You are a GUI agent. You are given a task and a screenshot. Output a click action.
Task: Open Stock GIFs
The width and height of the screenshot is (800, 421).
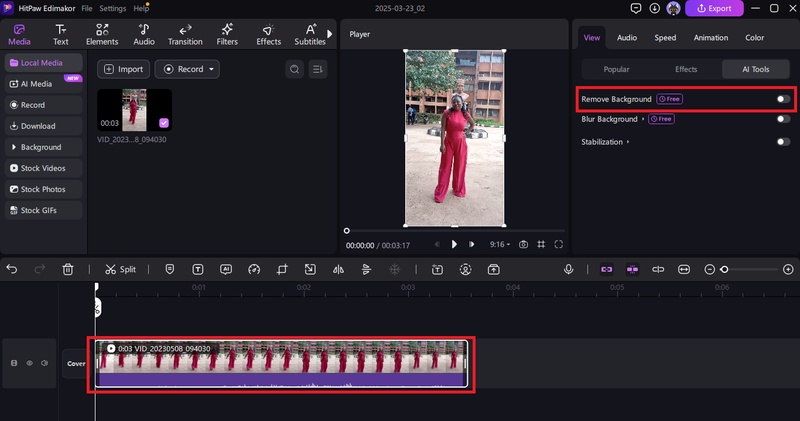click(x=43, y=210)
